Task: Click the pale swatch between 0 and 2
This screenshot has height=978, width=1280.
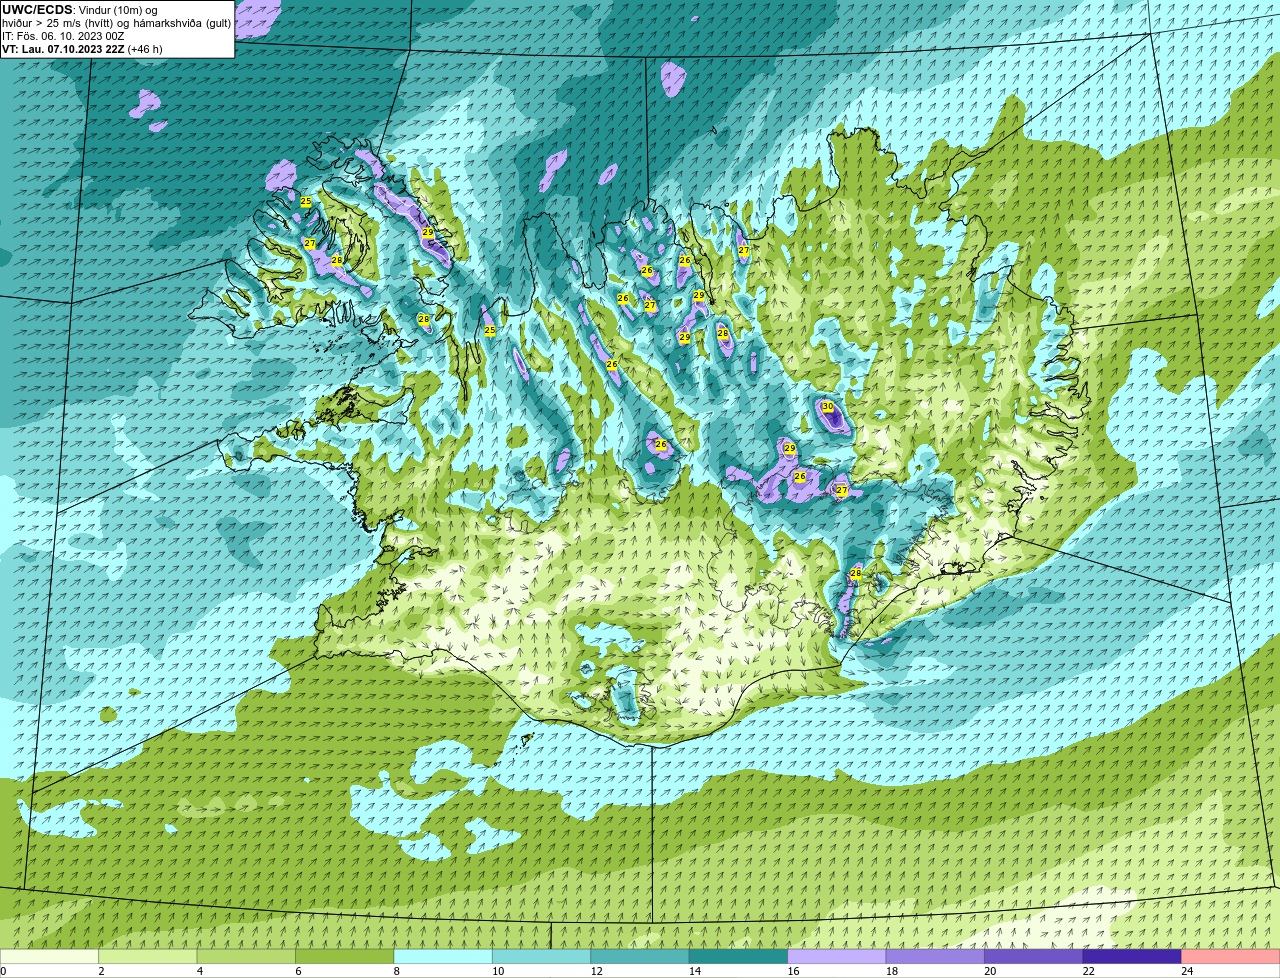Action: pos(50,957)
